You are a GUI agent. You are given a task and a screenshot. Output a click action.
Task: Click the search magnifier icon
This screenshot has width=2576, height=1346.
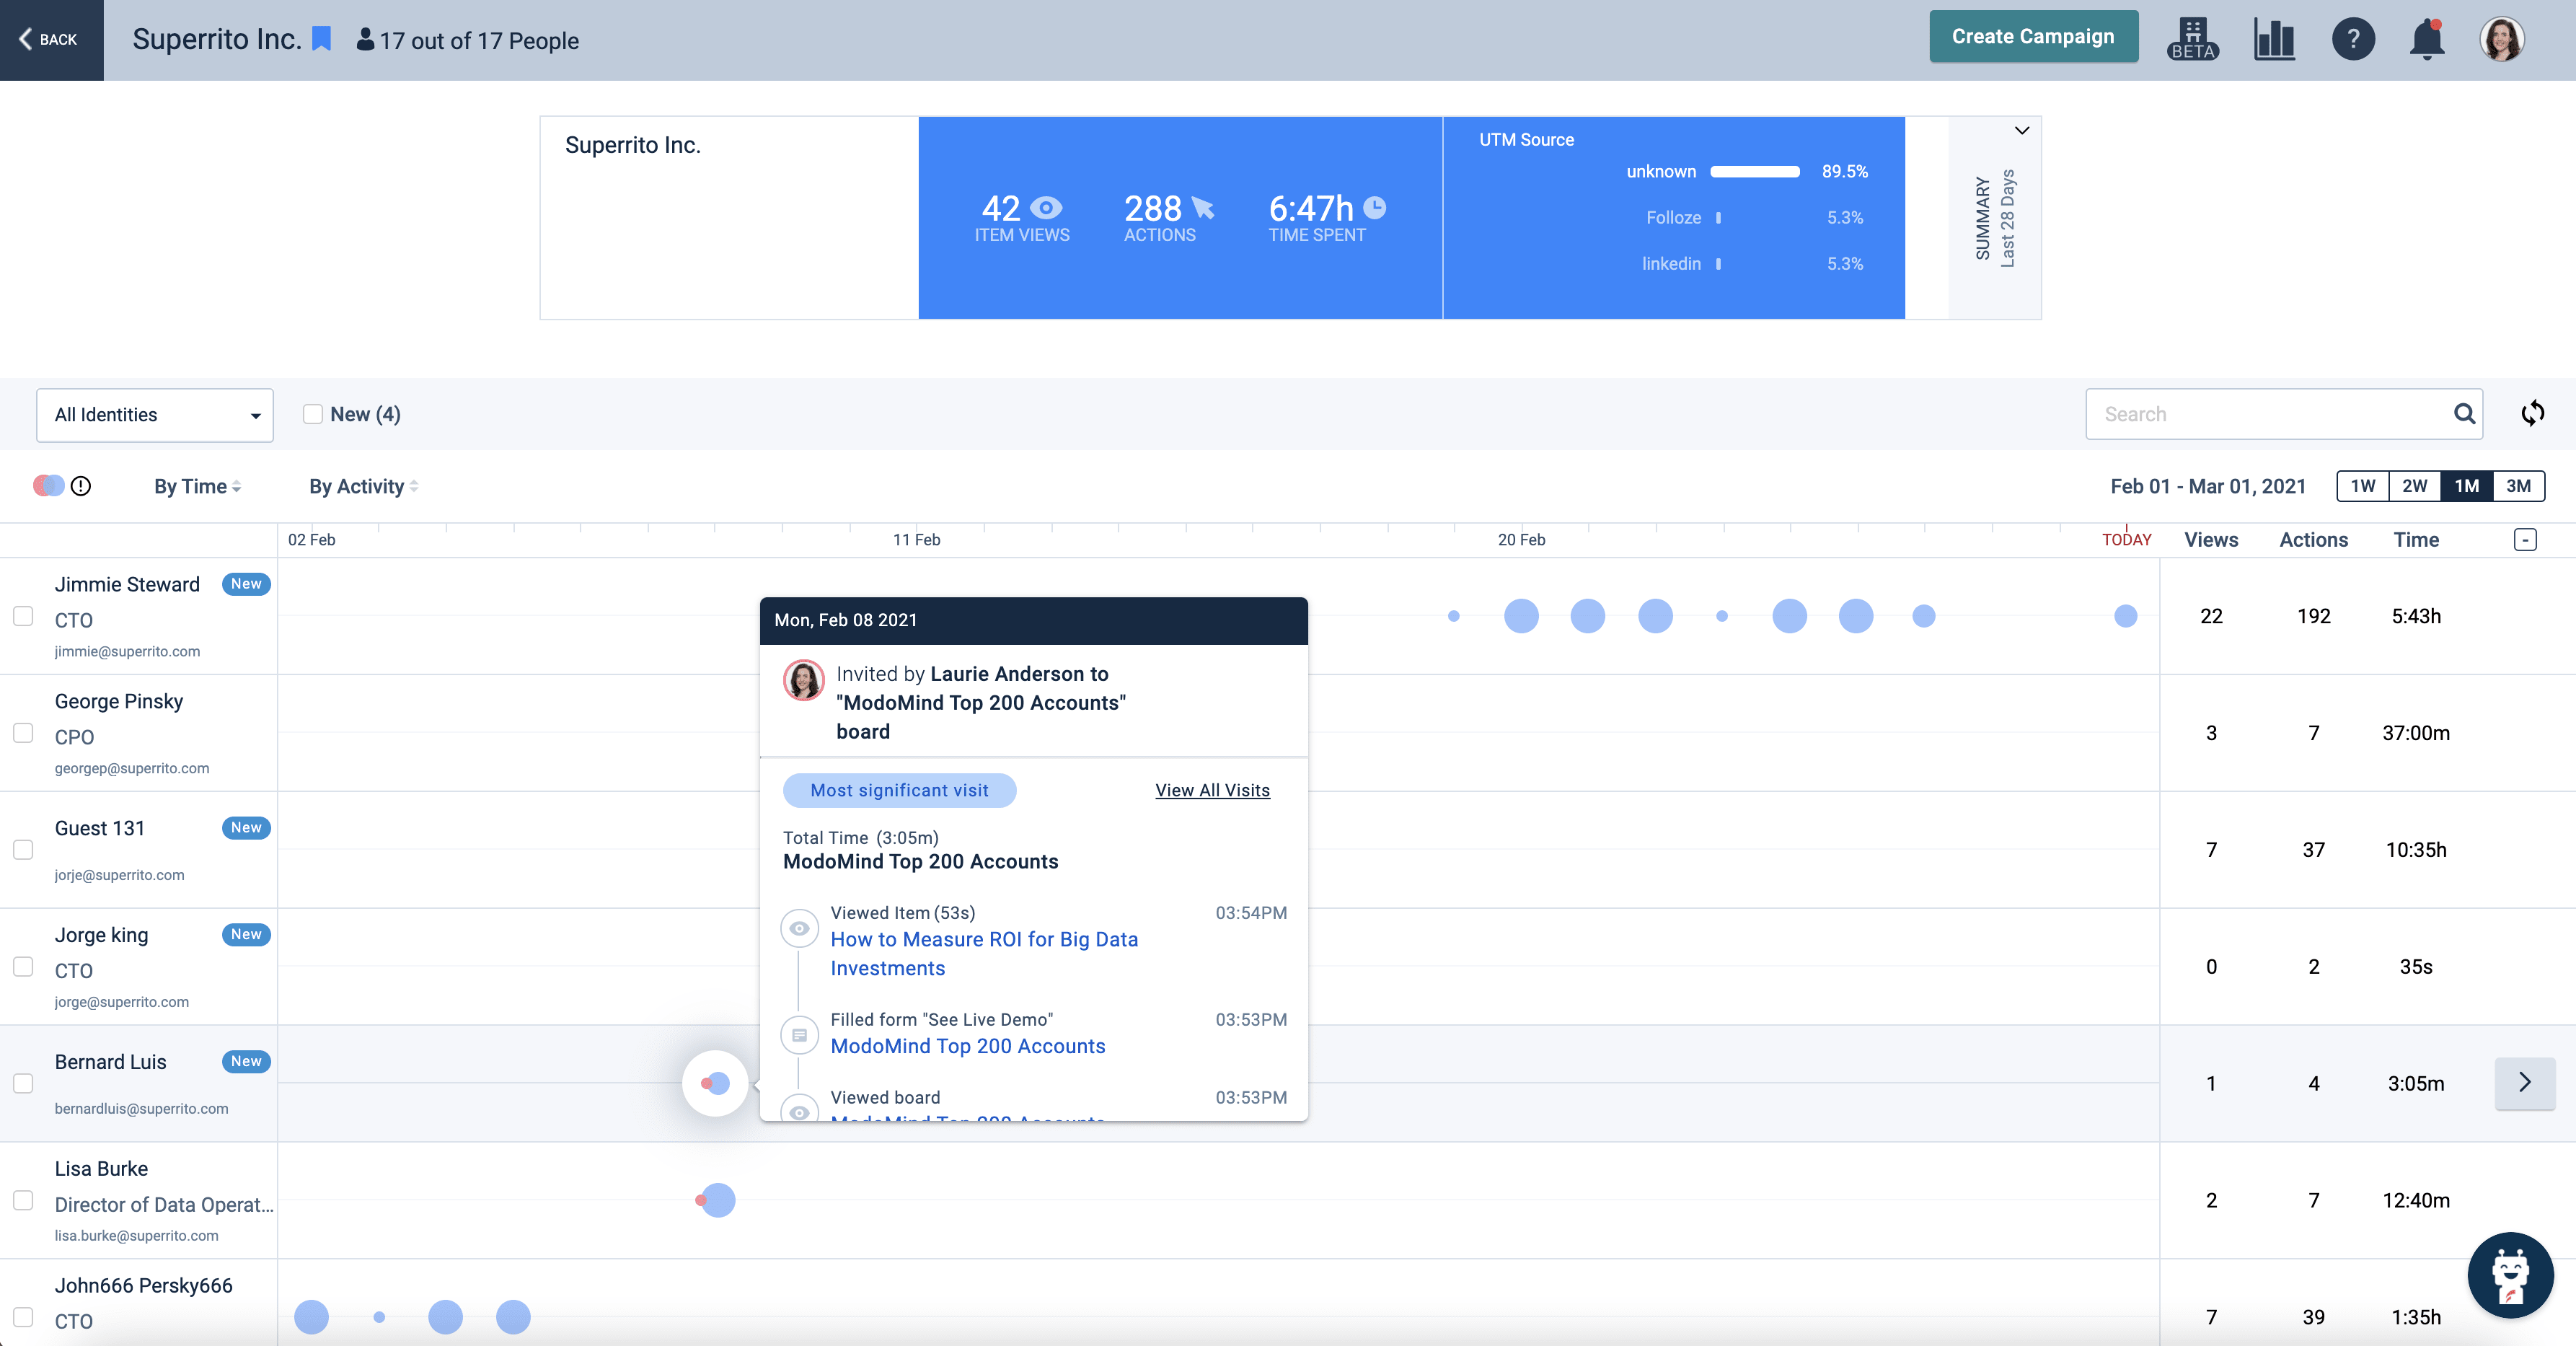coord(2464,414)
